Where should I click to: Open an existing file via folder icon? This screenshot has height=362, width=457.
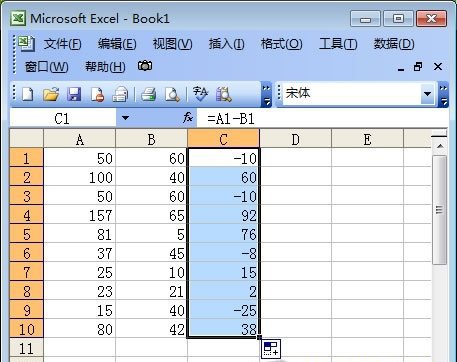pyautogui.click(x=51, y=94)
